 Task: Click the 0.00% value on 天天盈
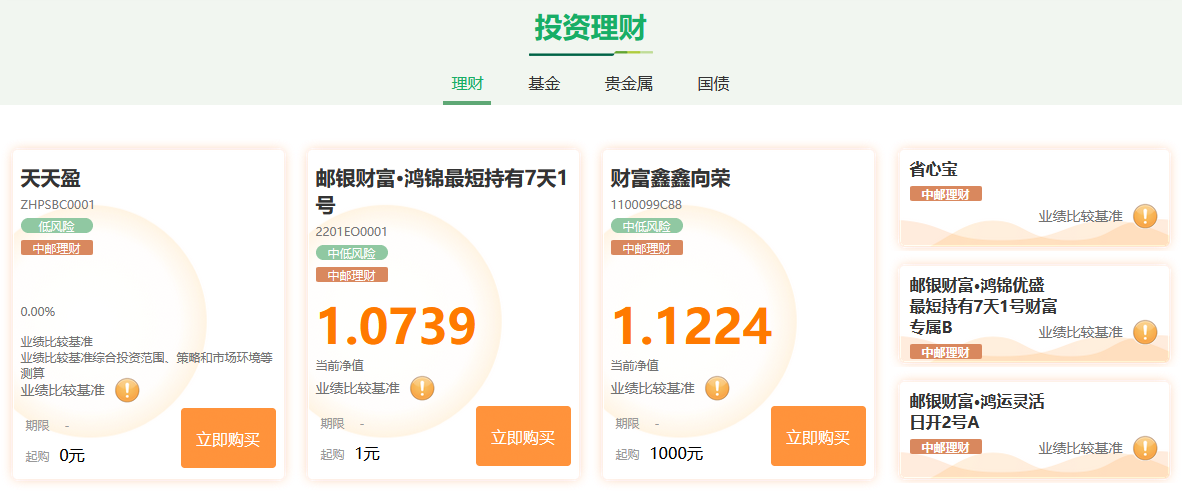(x=38, y=312)
